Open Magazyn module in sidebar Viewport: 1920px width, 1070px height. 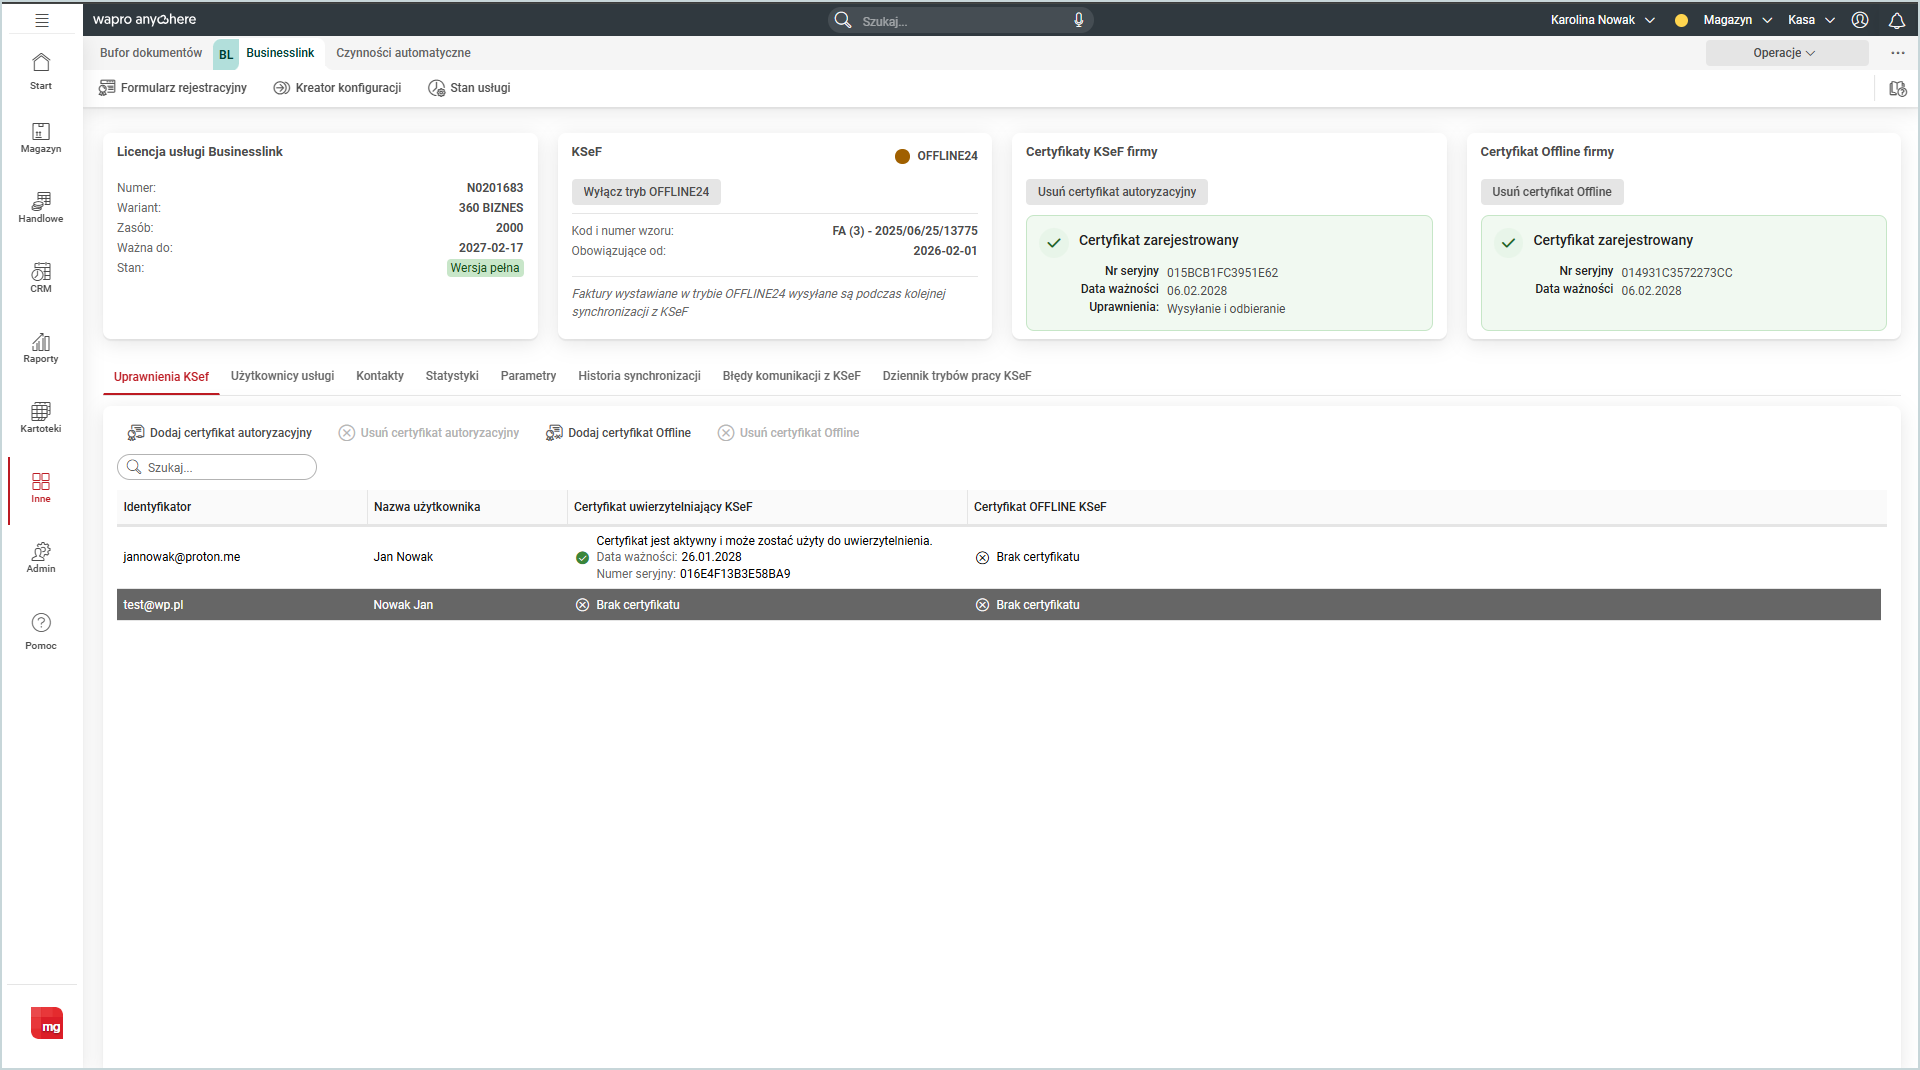point(41,138)
